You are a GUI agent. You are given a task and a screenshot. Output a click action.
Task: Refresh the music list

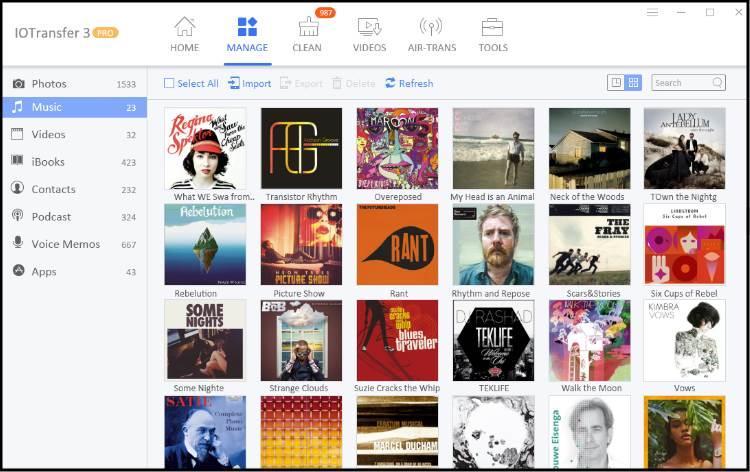[x=409, y=83]
